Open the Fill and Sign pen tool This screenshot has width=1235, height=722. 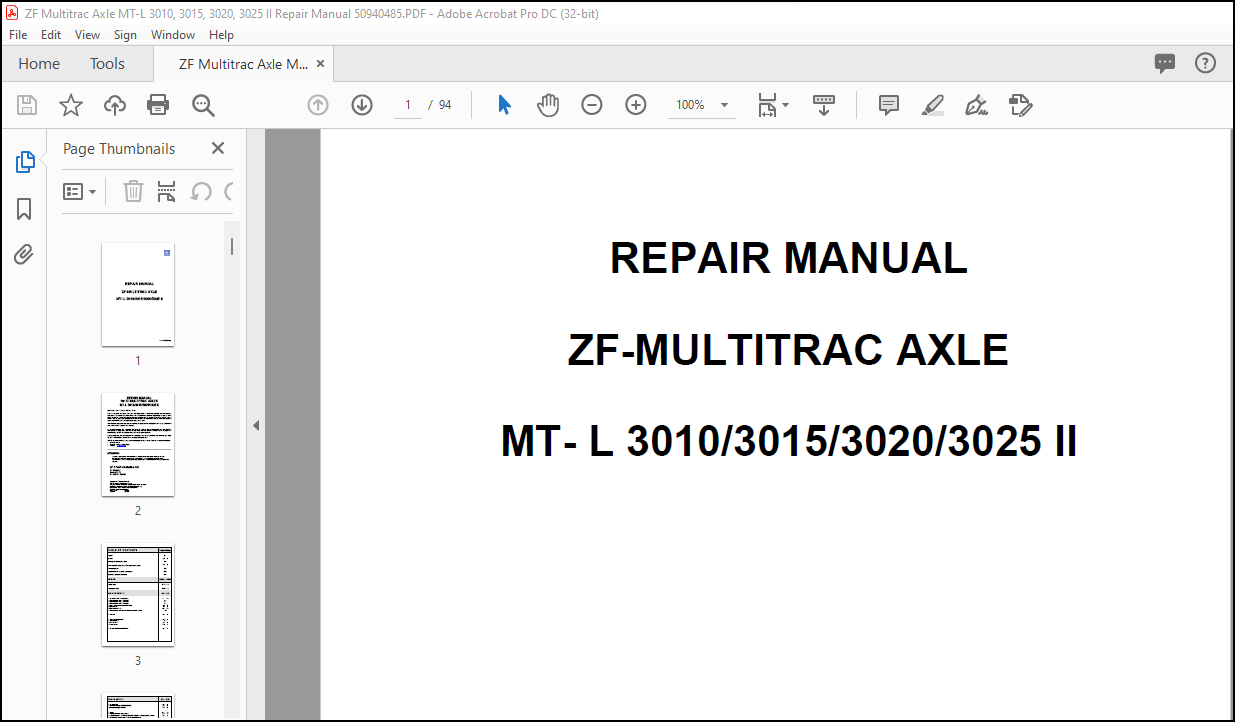976,105
